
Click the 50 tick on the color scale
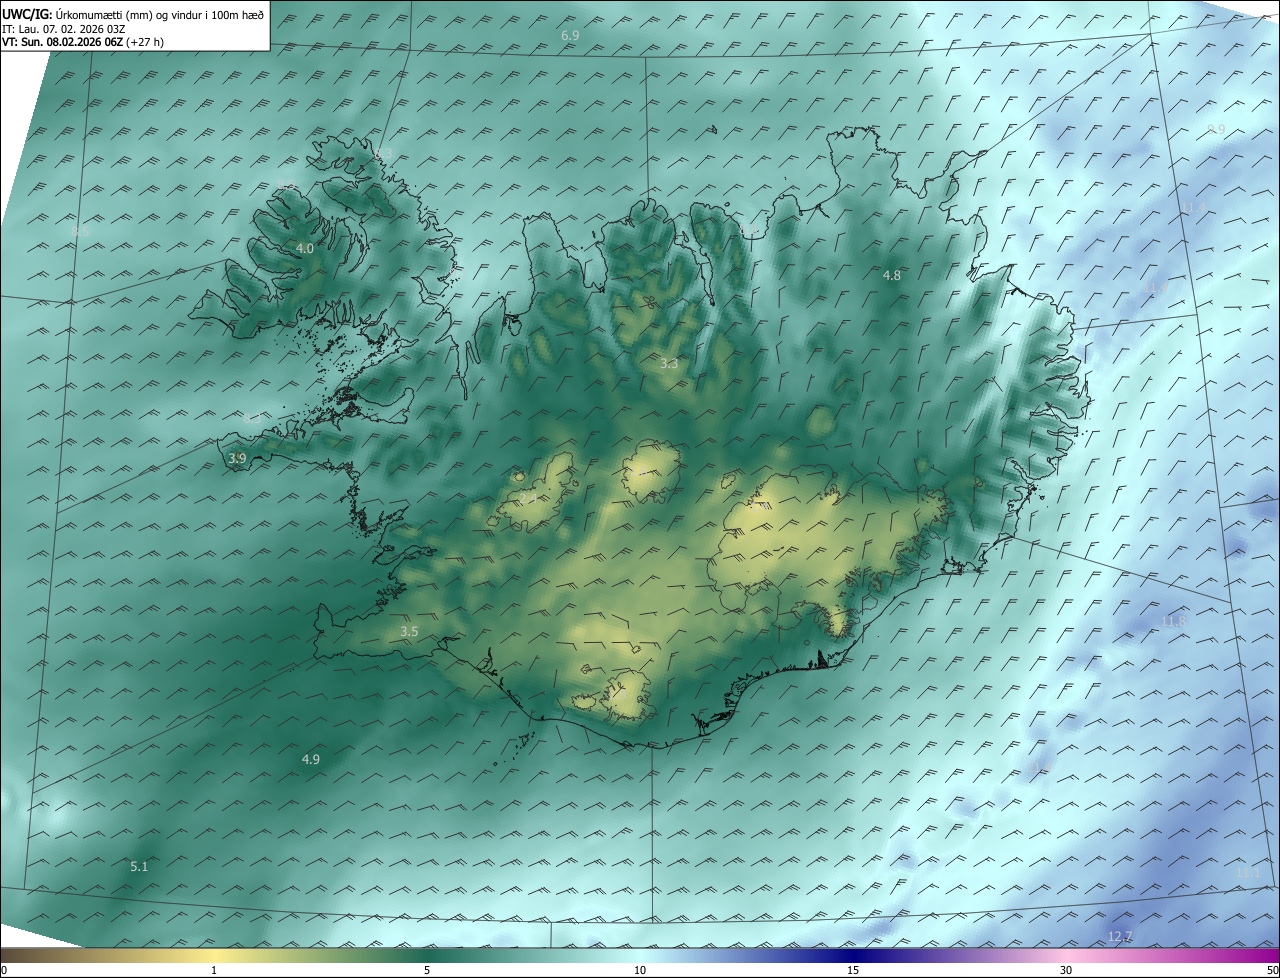(1272, 970)
